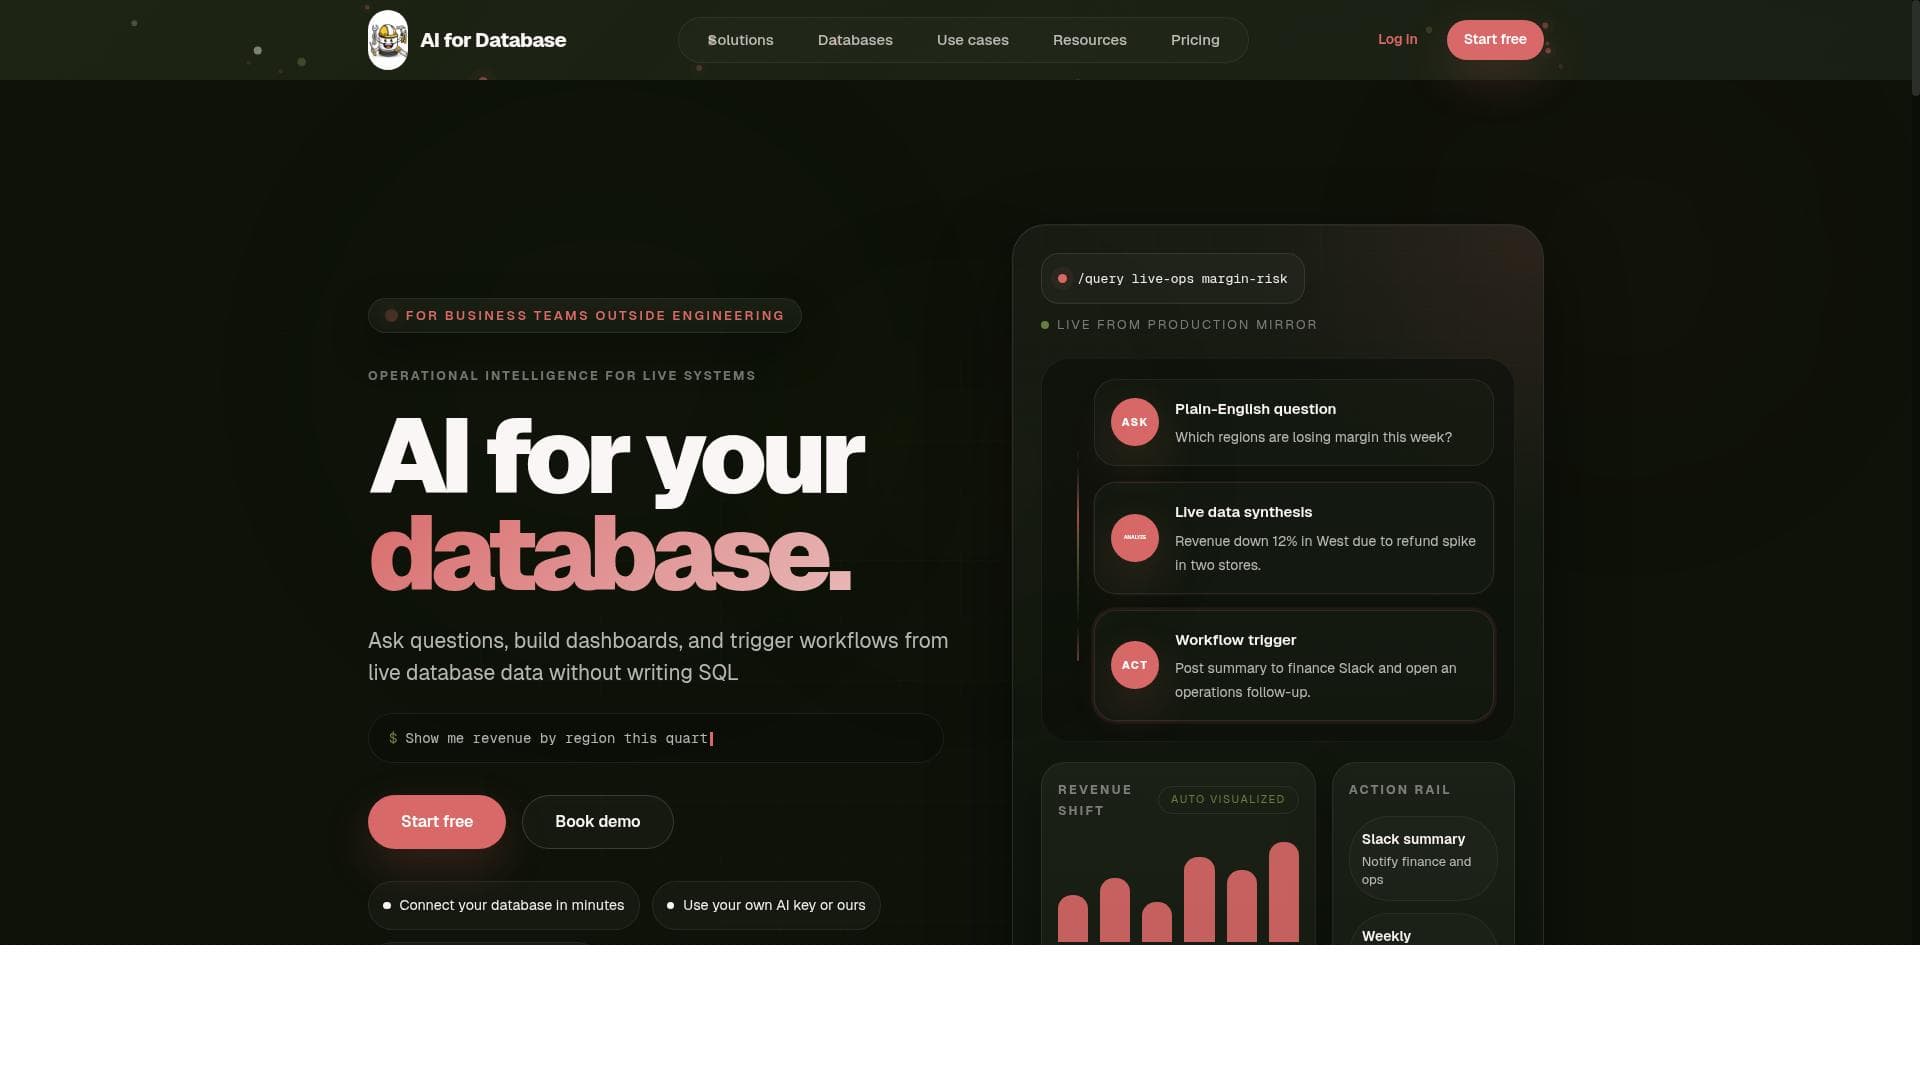1920x1080 pixels.
Task: Click the ASK circle icon
Action: tap(1134, 422)
